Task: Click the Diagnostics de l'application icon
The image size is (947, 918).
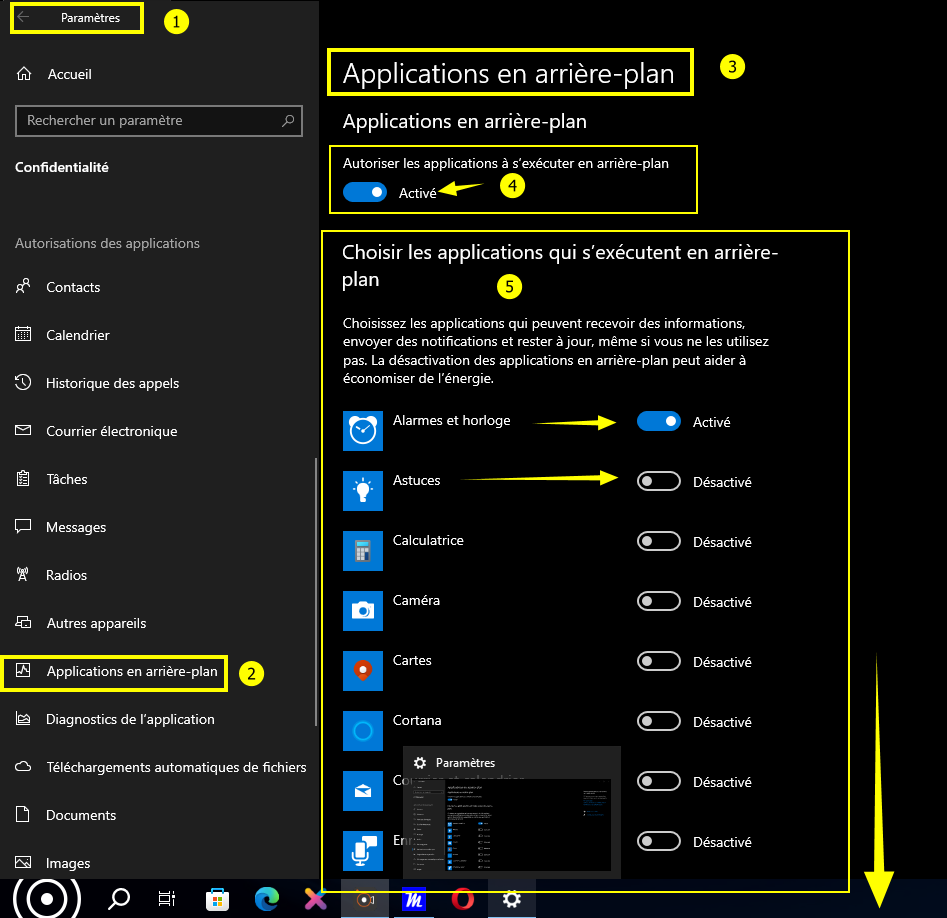Action: (x=23, y=719)
